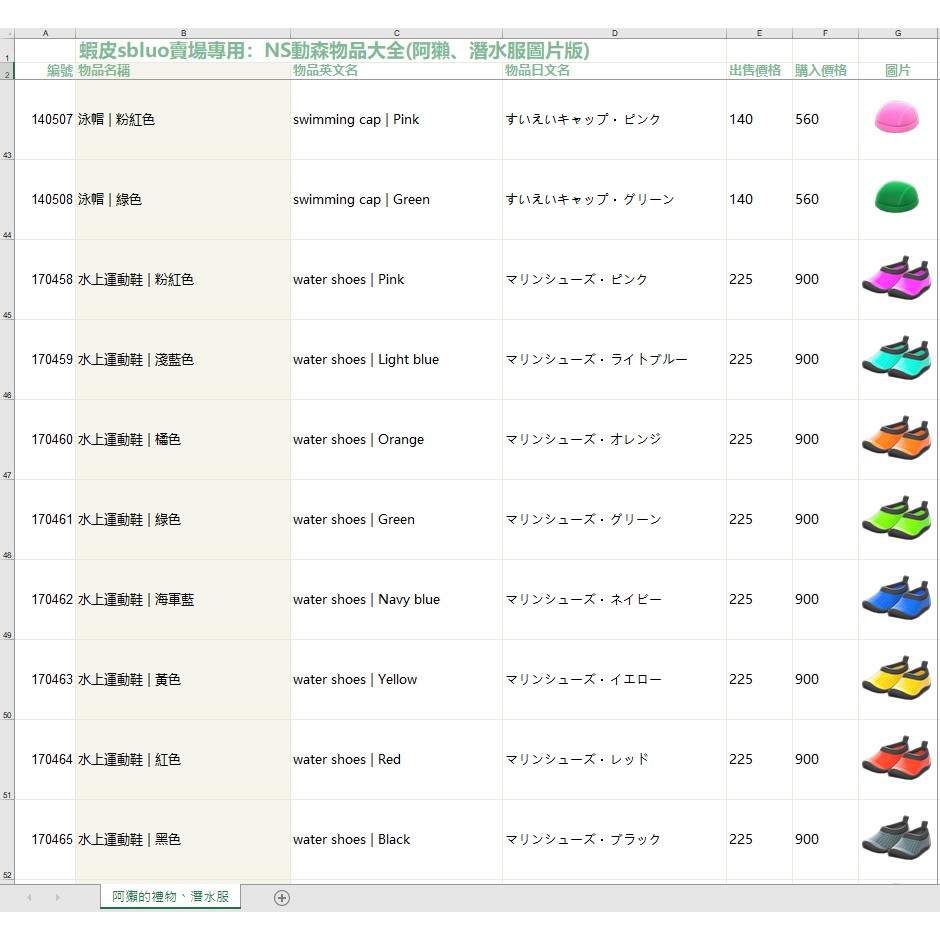Select the pink water shoes image
This screenshot has height=940, width=940.
point(896,278)
